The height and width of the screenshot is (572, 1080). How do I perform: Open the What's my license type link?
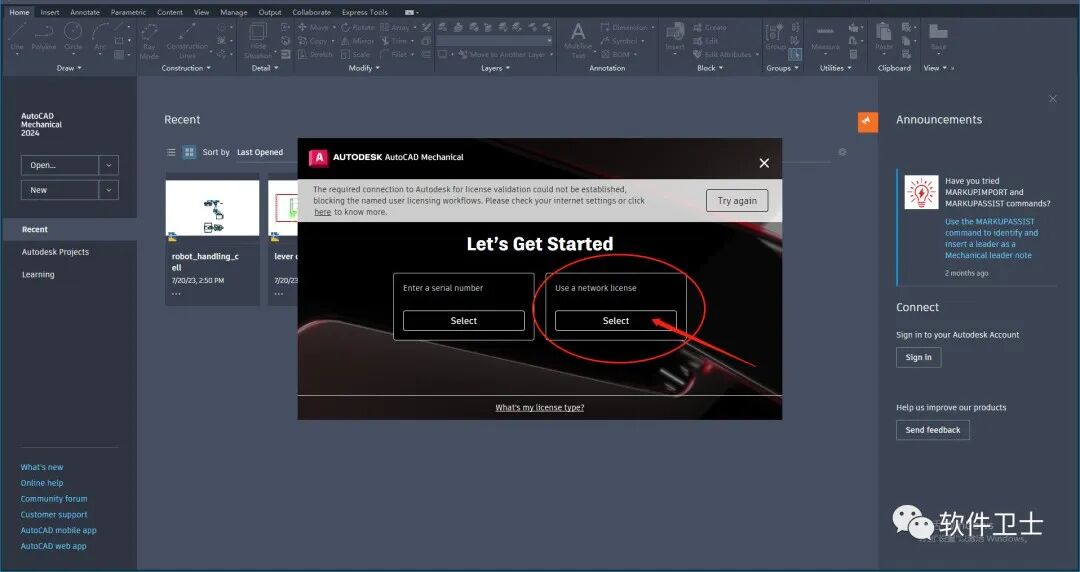[539, 407]
